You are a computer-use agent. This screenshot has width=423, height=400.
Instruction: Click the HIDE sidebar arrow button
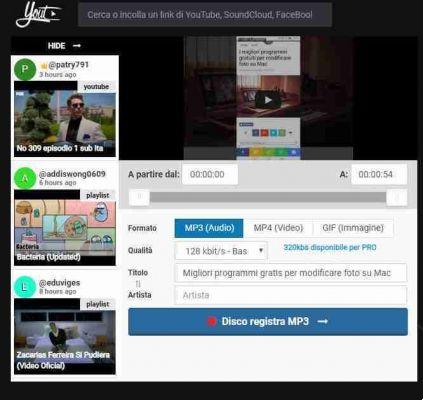coord(64,46)
